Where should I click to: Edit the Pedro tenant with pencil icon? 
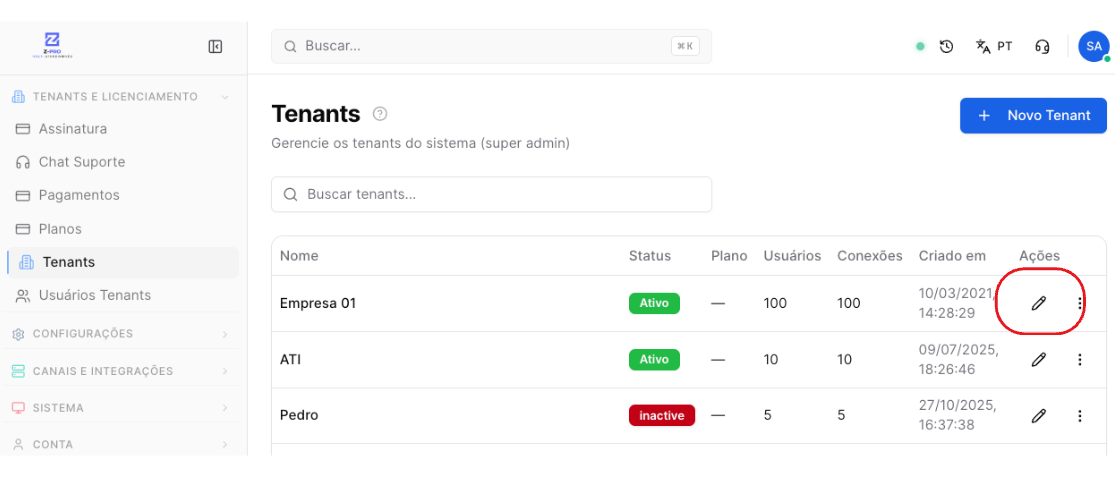1039,416
